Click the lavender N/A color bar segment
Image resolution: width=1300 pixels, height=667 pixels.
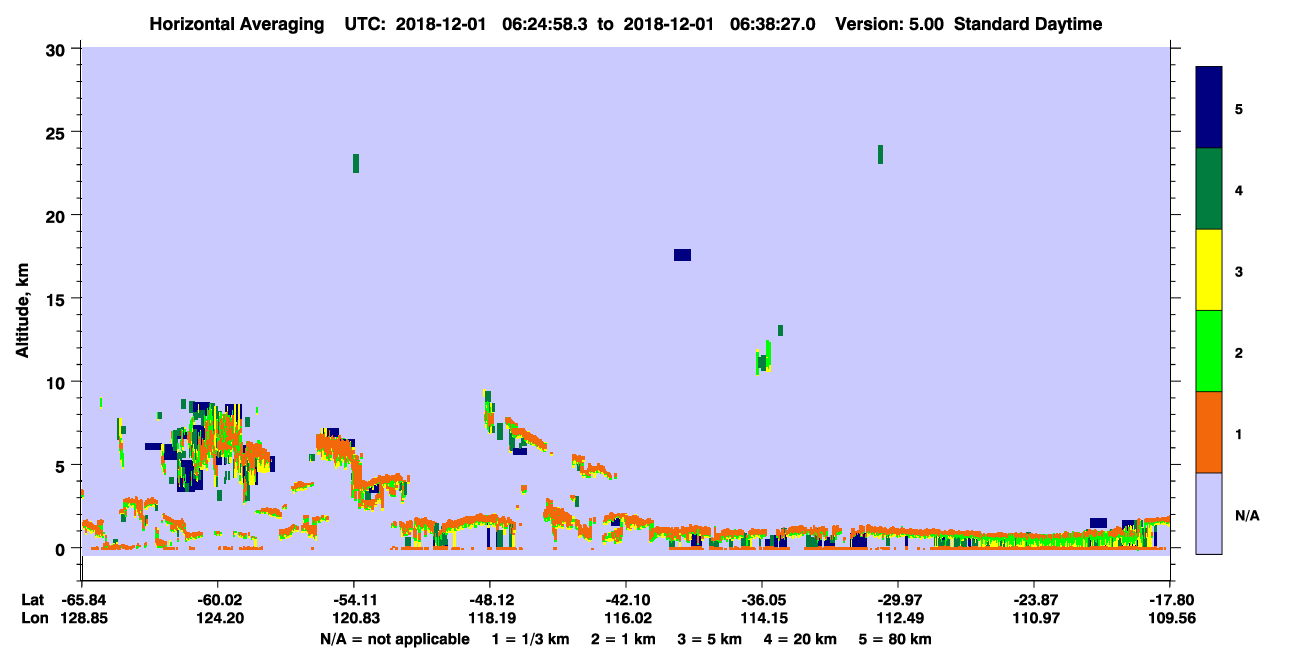[x=1209, y=513]
